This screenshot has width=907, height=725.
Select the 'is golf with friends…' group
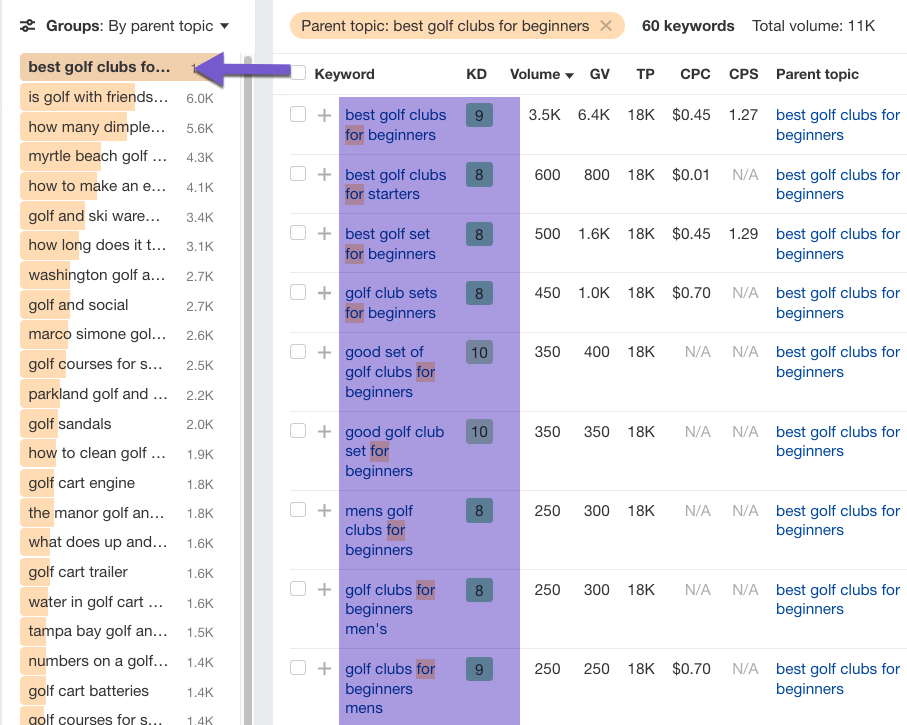120,97
